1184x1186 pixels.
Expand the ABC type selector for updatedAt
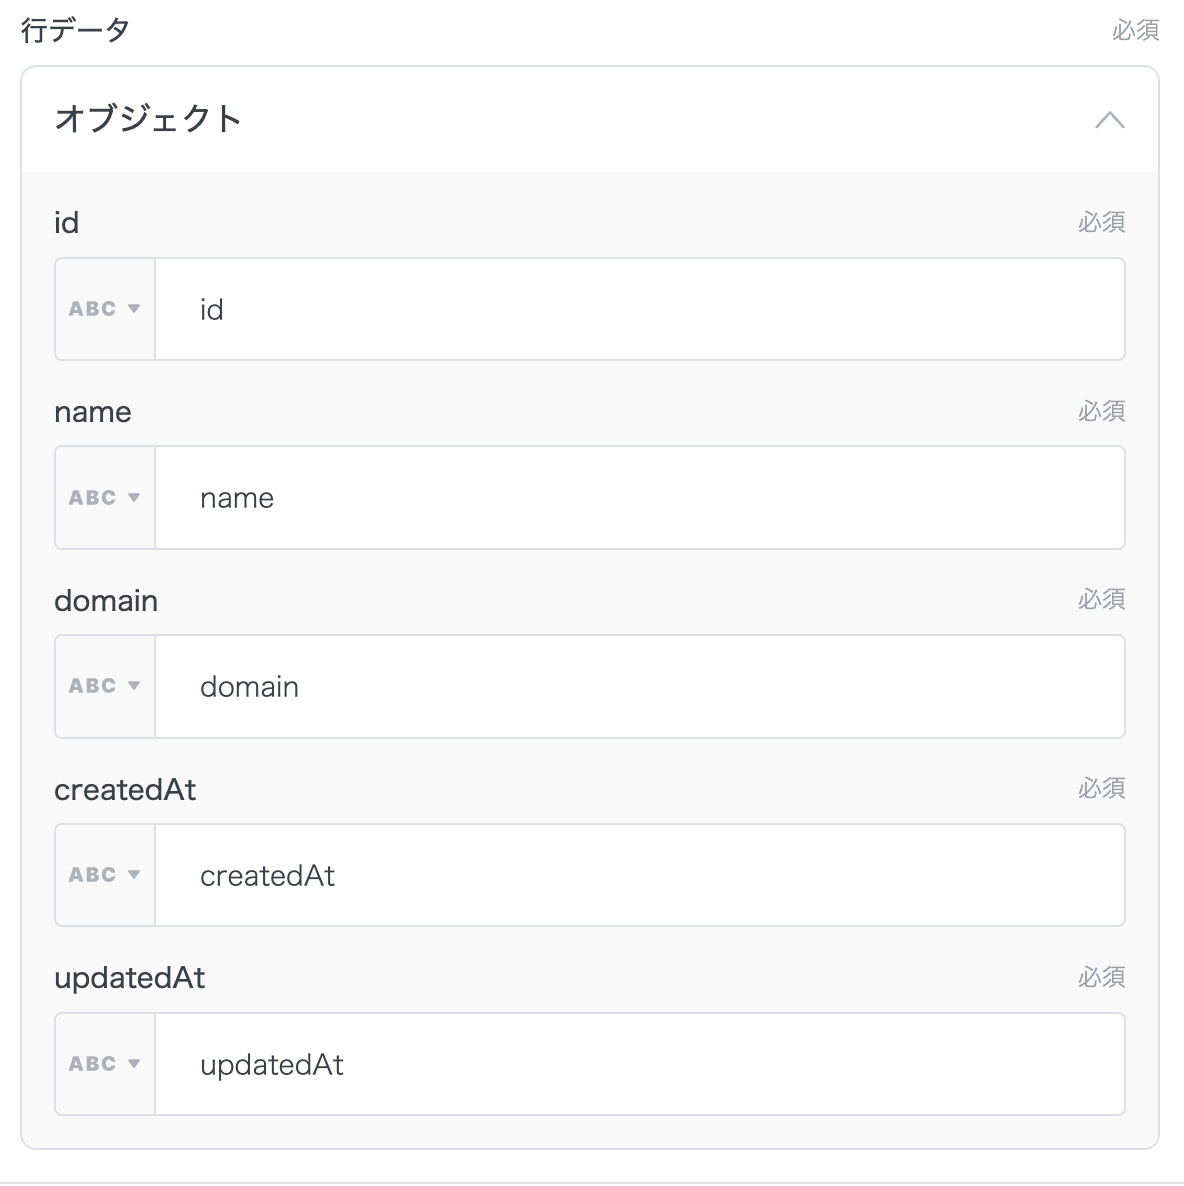(x=105, y=1064)
